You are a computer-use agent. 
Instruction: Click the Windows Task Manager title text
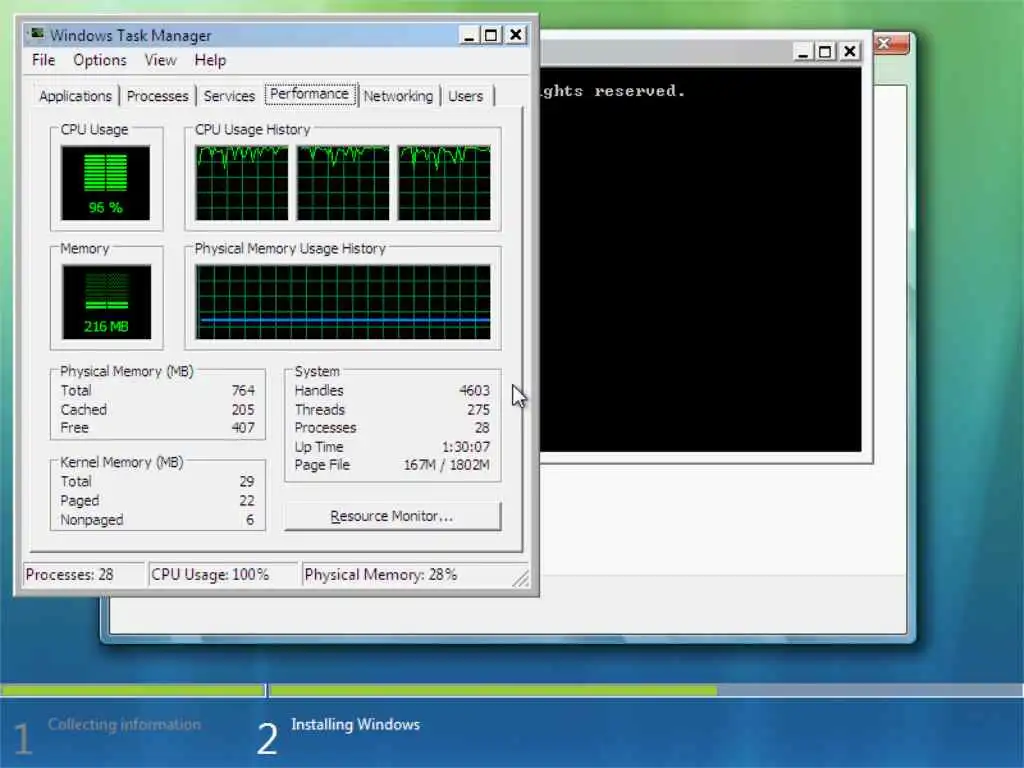pyautogui.click(x=131, y=35)
